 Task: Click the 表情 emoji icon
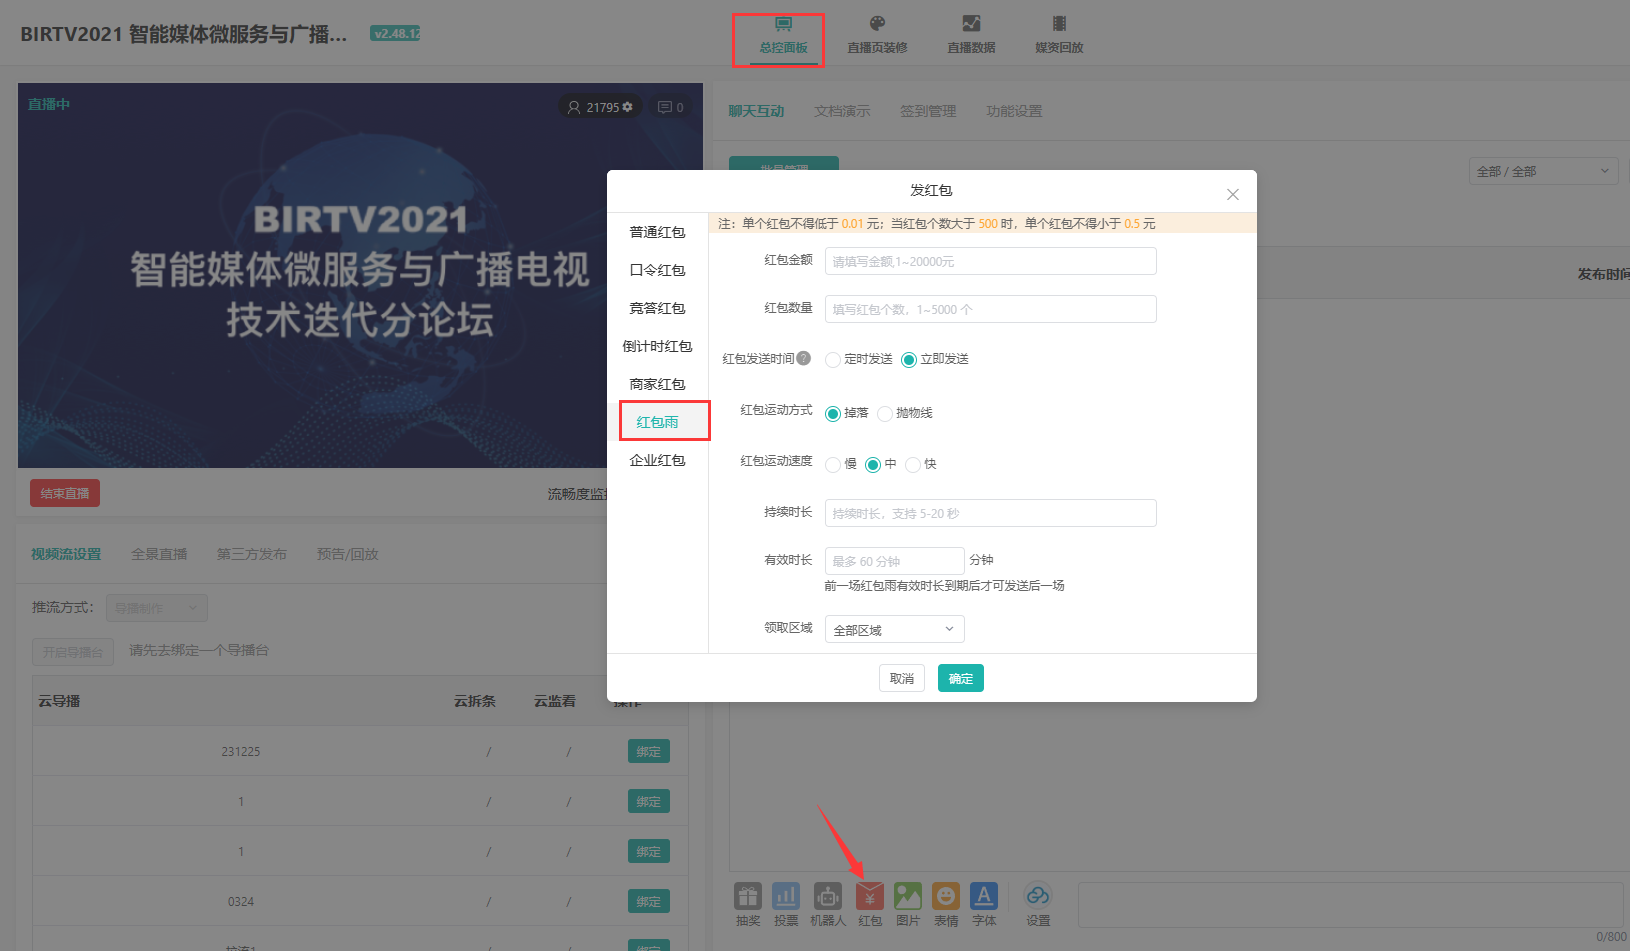click(946, 896)
